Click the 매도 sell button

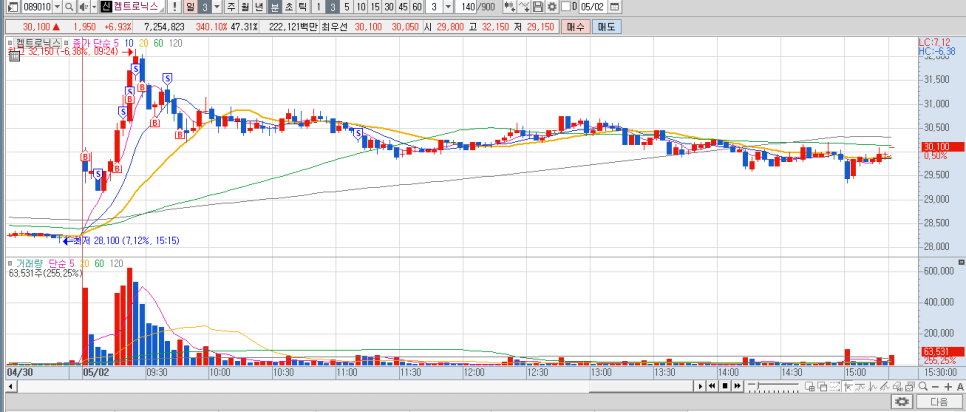(607, 26)
